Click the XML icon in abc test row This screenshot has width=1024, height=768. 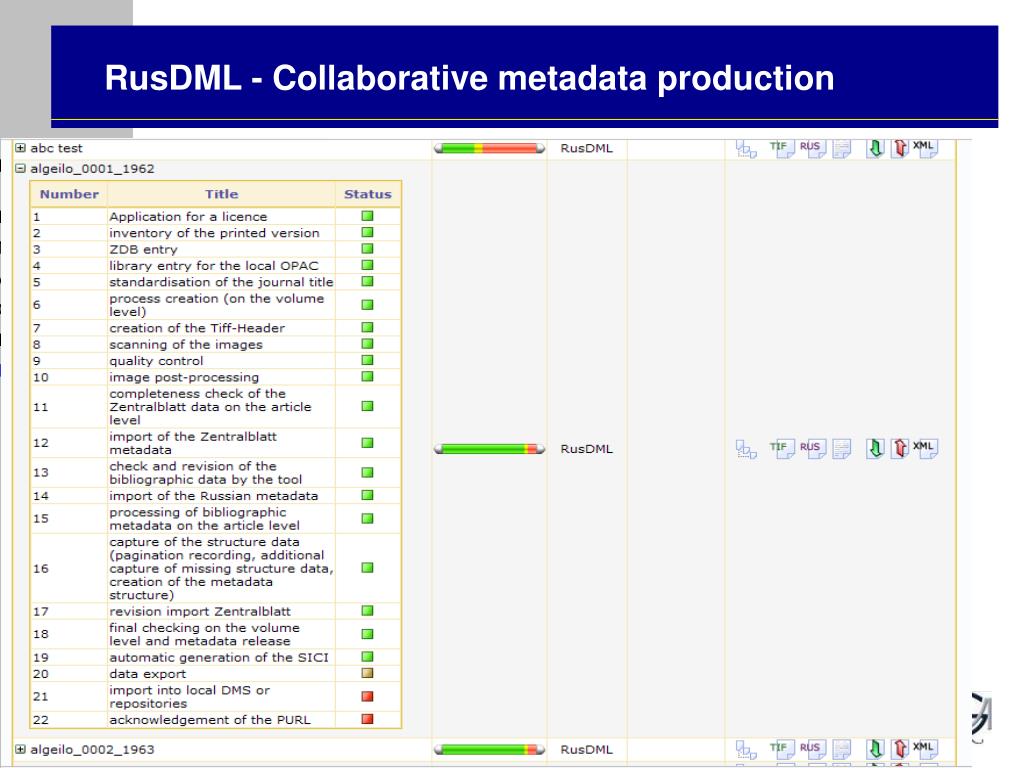click(925, 148)
